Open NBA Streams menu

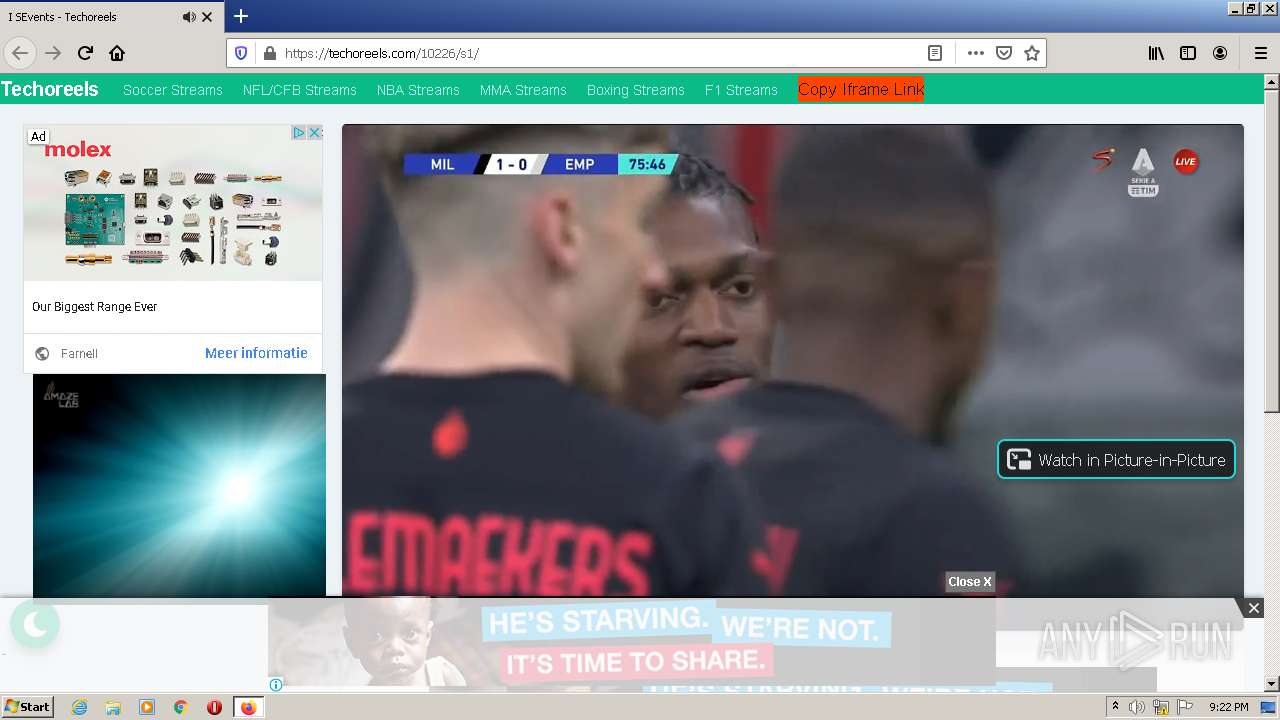point(418,90)
